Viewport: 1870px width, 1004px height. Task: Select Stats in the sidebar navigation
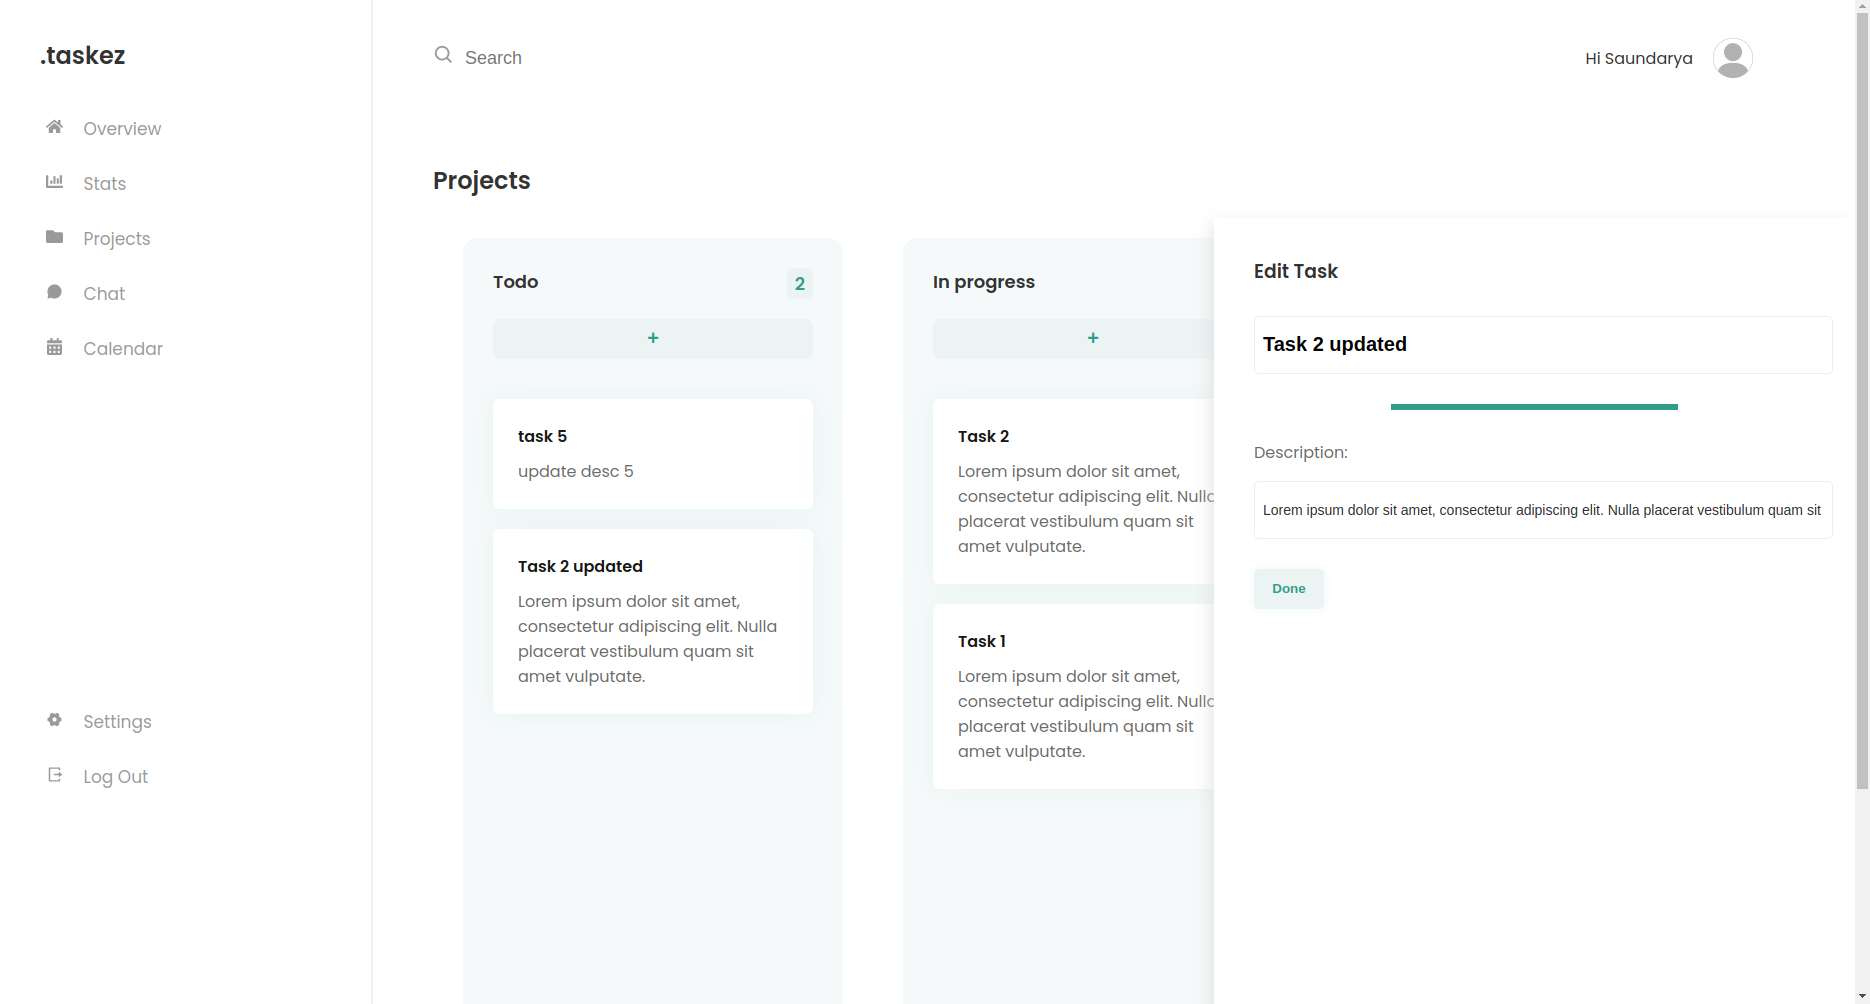(104, 183)
